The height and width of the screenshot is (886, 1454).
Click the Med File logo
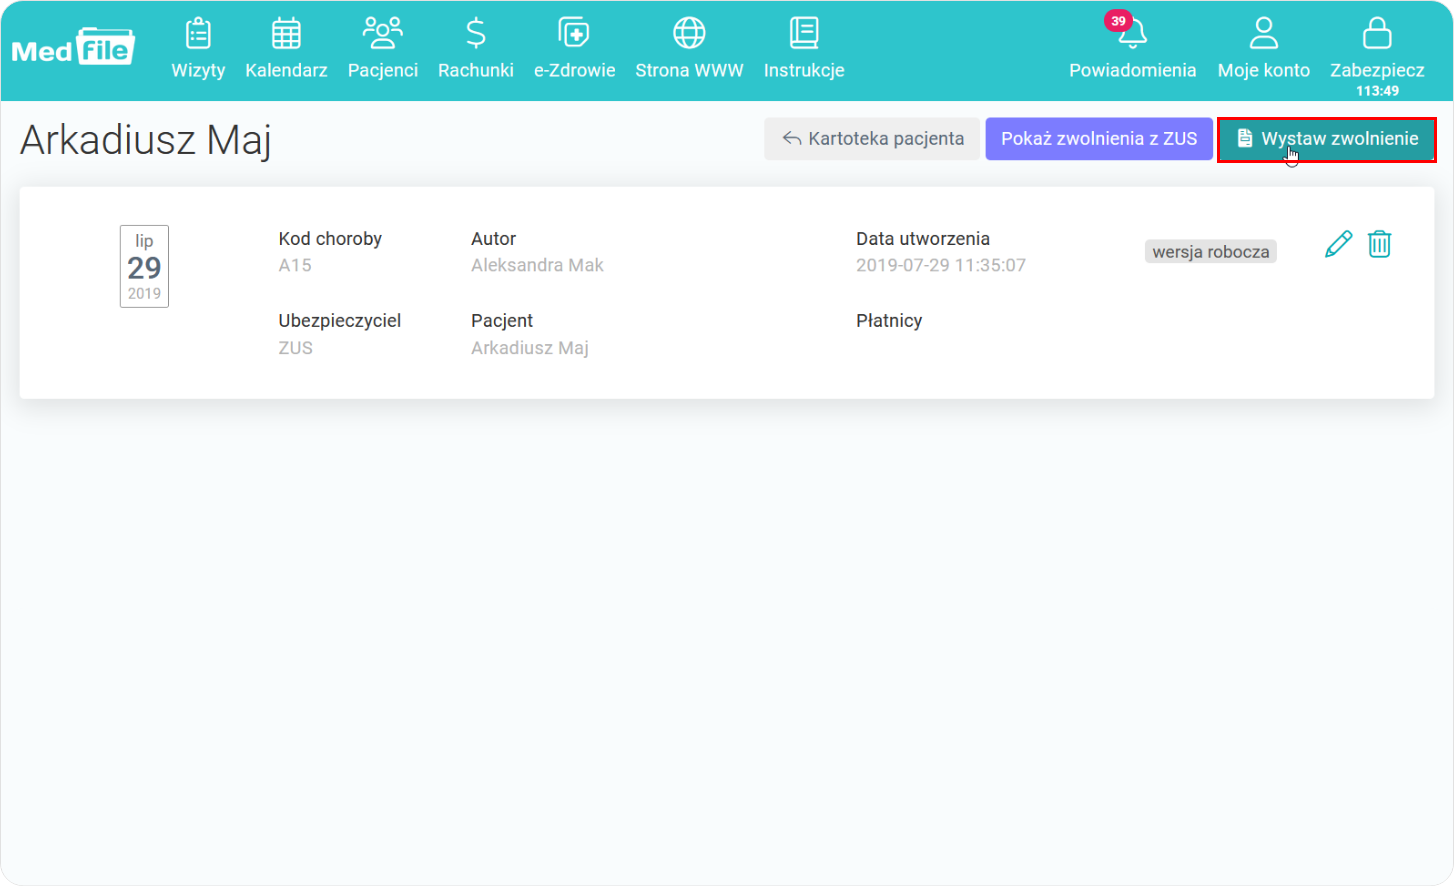[73, 46]
